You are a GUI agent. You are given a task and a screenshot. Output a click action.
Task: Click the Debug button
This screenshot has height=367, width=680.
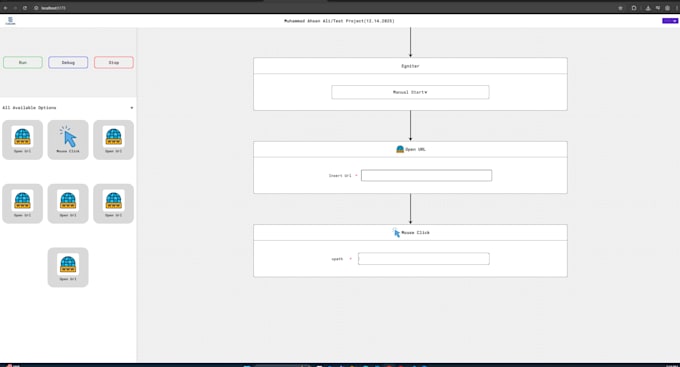(x=68, y=62)
